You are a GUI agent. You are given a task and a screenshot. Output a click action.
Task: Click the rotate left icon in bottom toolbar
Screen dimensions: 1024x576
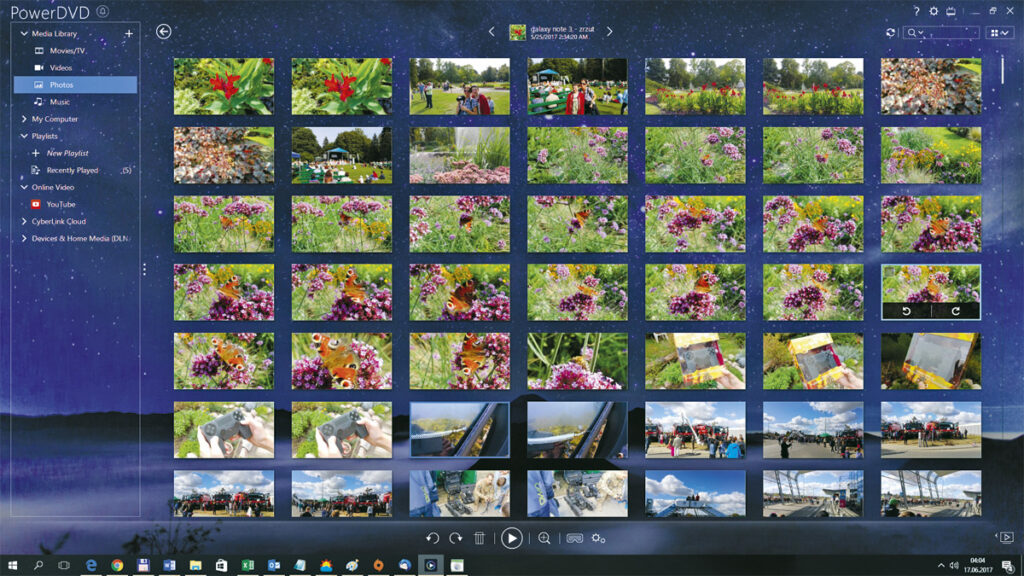(432, 538)
